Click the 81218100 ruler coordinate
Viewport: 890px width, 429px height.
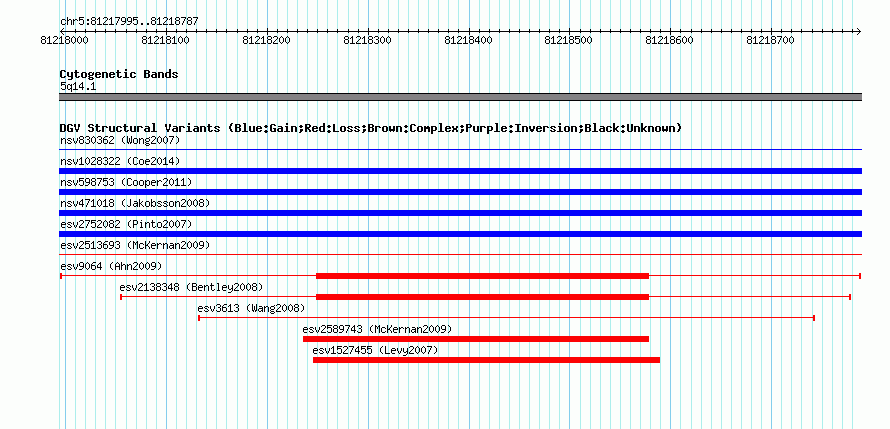(165, 40)
